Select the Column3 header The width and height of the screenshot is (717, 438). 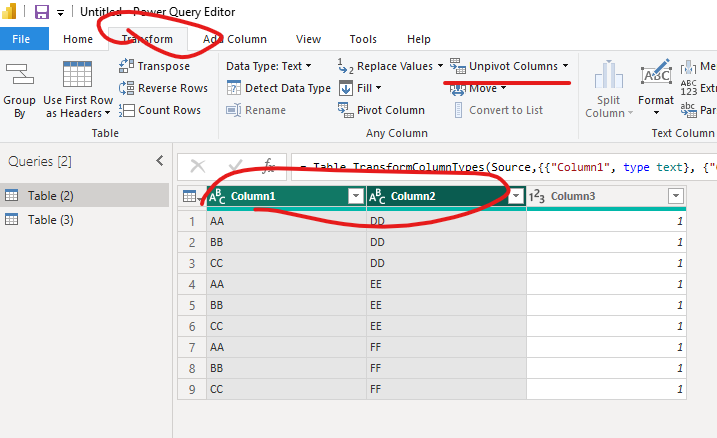coord(606,196)
